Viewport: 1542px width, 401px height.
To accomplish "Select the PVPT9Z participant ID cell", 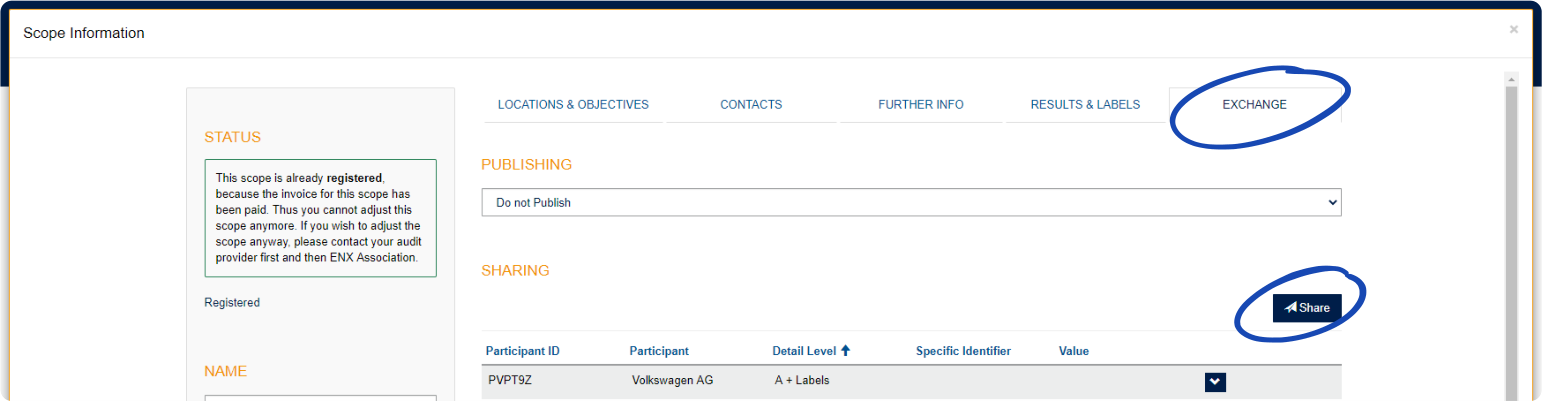I will tap(508, 381).
